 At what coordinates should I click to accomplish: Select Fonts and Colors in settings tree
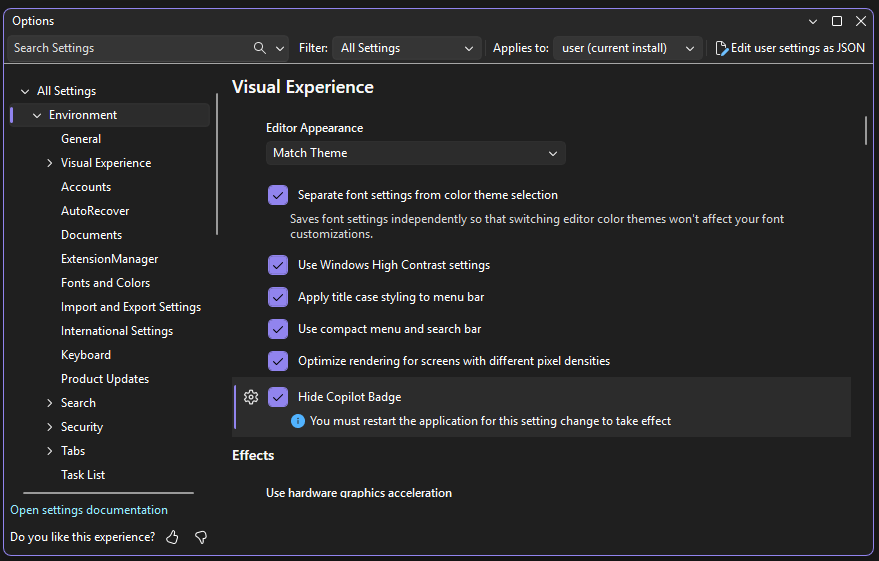105,283
